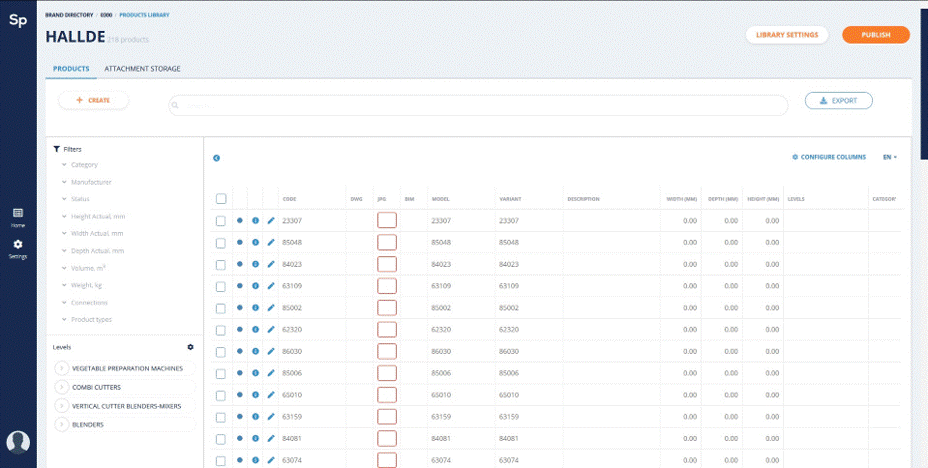928x468 pixels.
Task: Go to Brand Directory breadcrumb
Action: [69, 15]
